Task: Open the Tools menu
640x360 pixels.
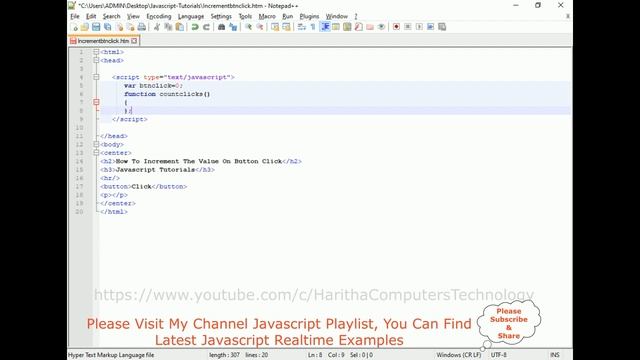Action: 245,16
